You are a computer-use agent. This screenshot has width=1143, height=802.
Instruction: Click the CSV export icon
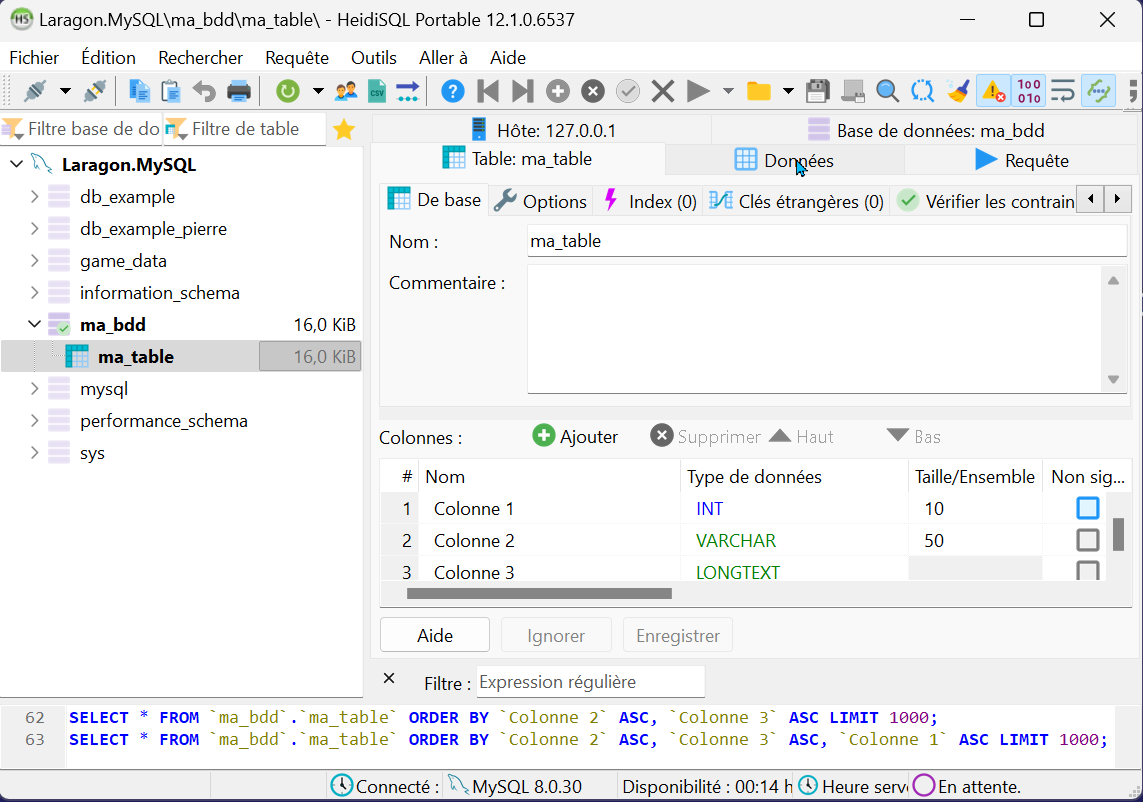pyautogui.click(x=377, y=92)
